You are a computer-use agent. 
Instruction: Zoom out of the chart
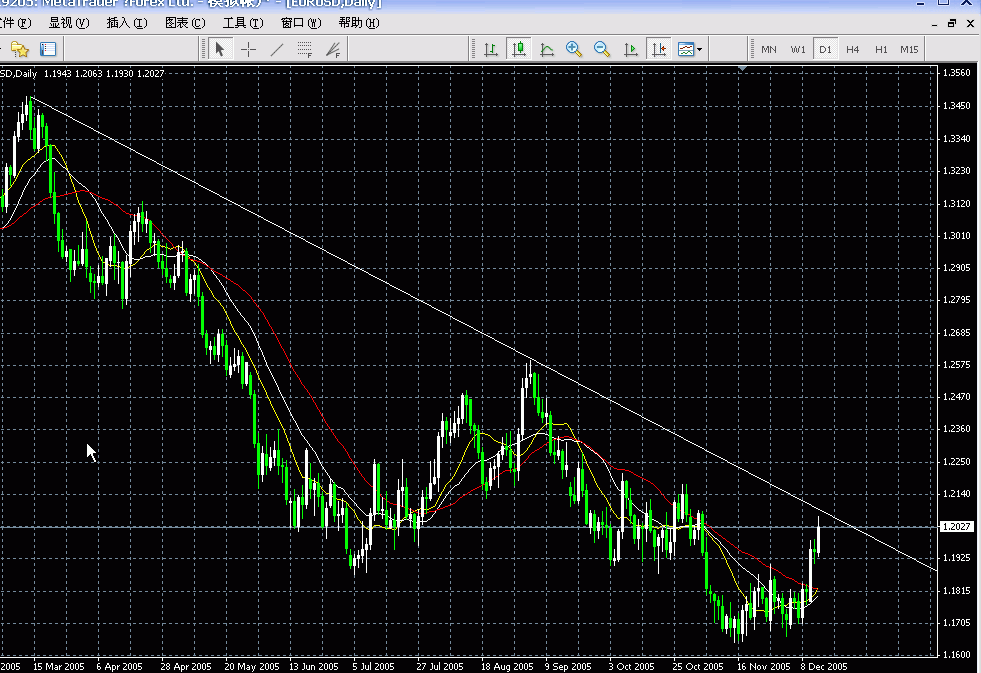point(602,49)
